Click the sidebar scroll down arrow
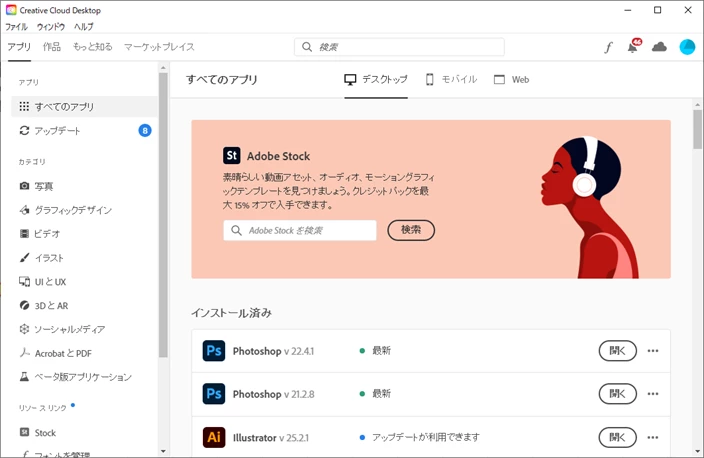The width and height of the screenshot is (704, 458). [x=163, y=451]
